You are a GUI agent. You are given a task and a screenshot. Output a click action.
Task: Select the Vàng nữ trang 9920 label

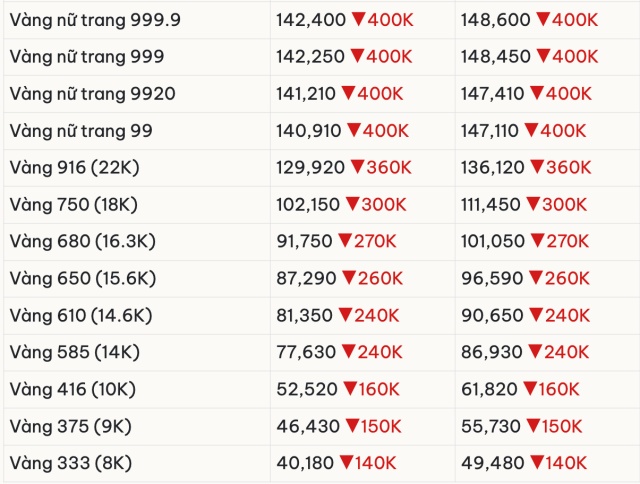click(92, 94)
